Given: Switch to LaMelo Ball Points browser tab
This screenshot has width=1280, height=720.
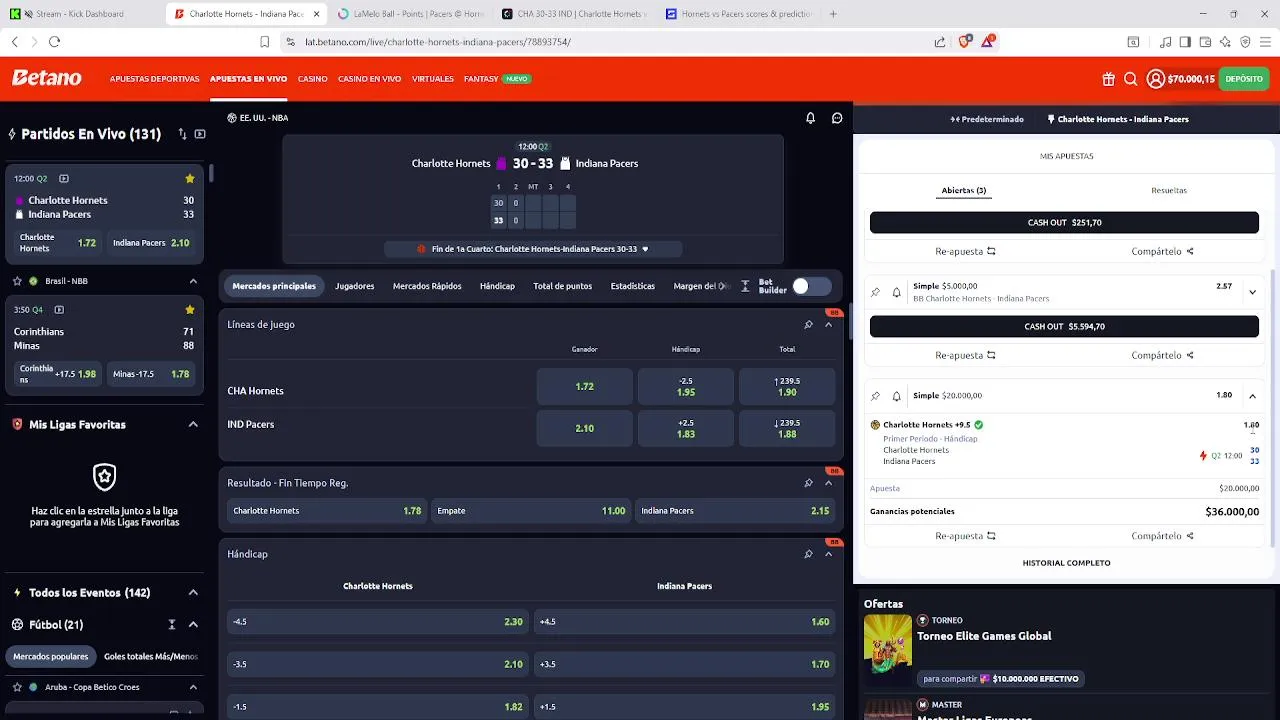Looking at the screenshot, I should 410,14.
